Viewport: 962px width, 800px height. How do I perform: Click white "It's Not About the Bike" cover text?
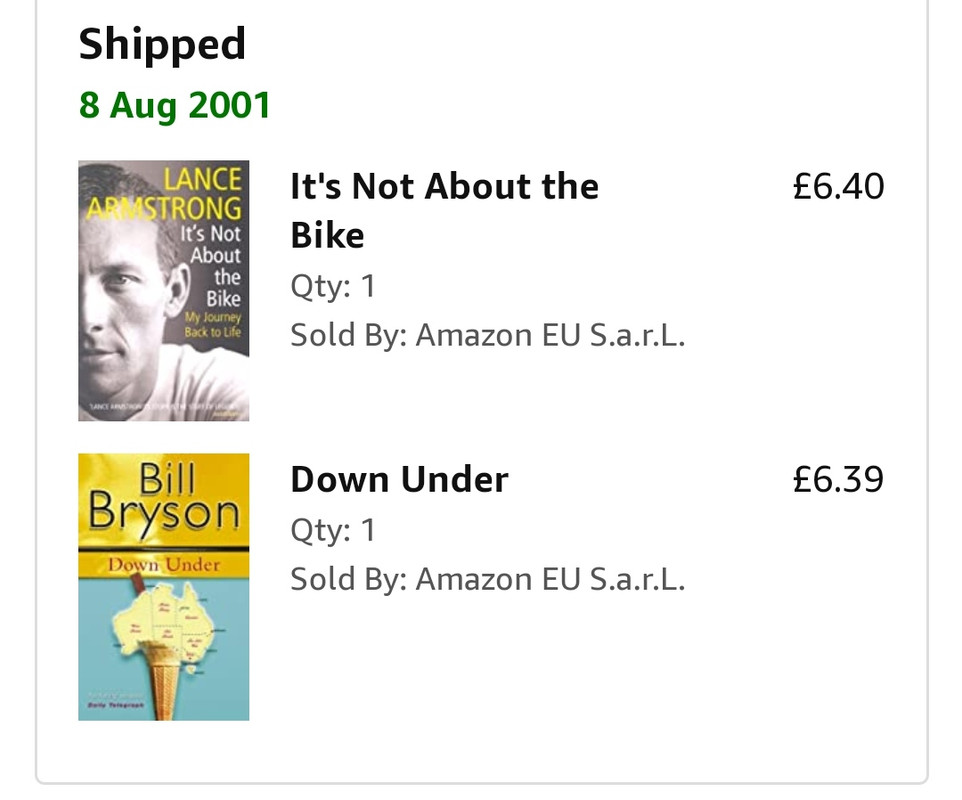(x=216, y=265)
